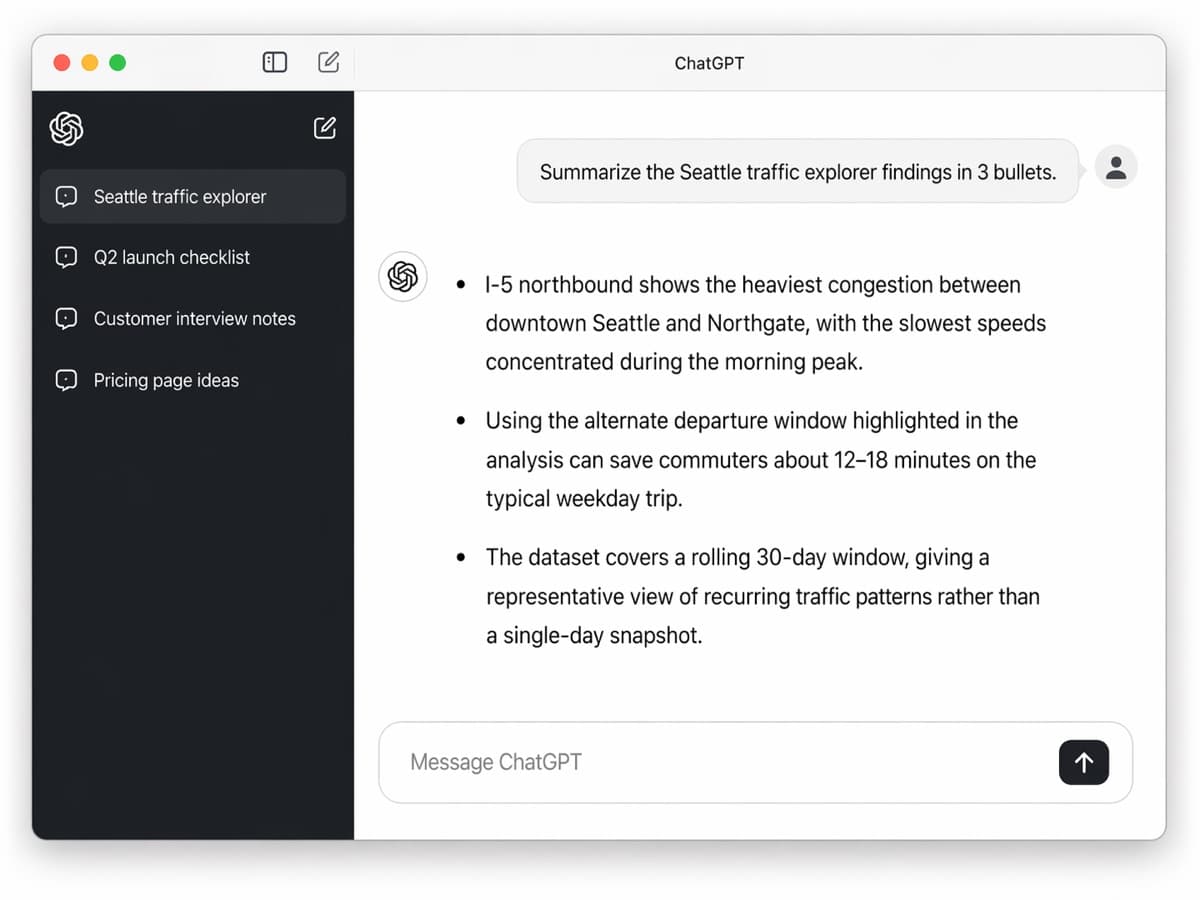Click the new chat icon in title bar
This screenshot has width=1200, height=900.
tap(328, 62)
